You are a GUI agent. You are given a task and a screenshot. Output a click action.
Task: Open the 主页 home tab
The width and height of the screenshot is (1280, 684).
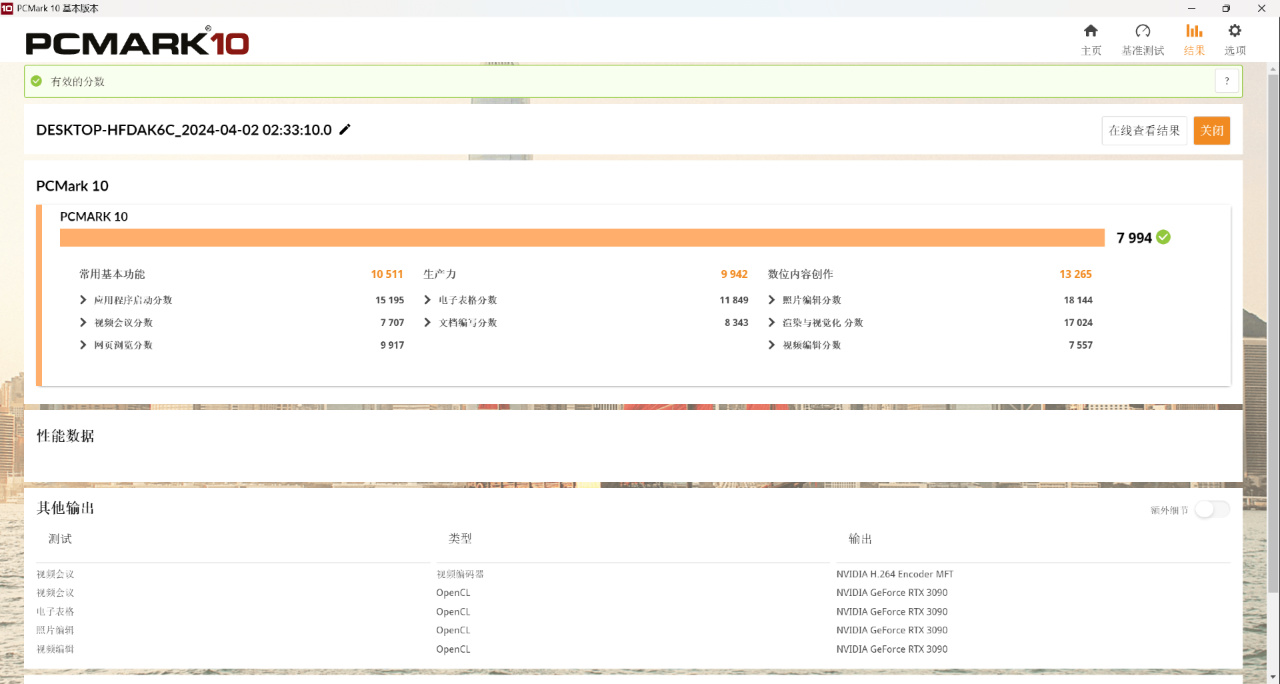coord(1091,40)
